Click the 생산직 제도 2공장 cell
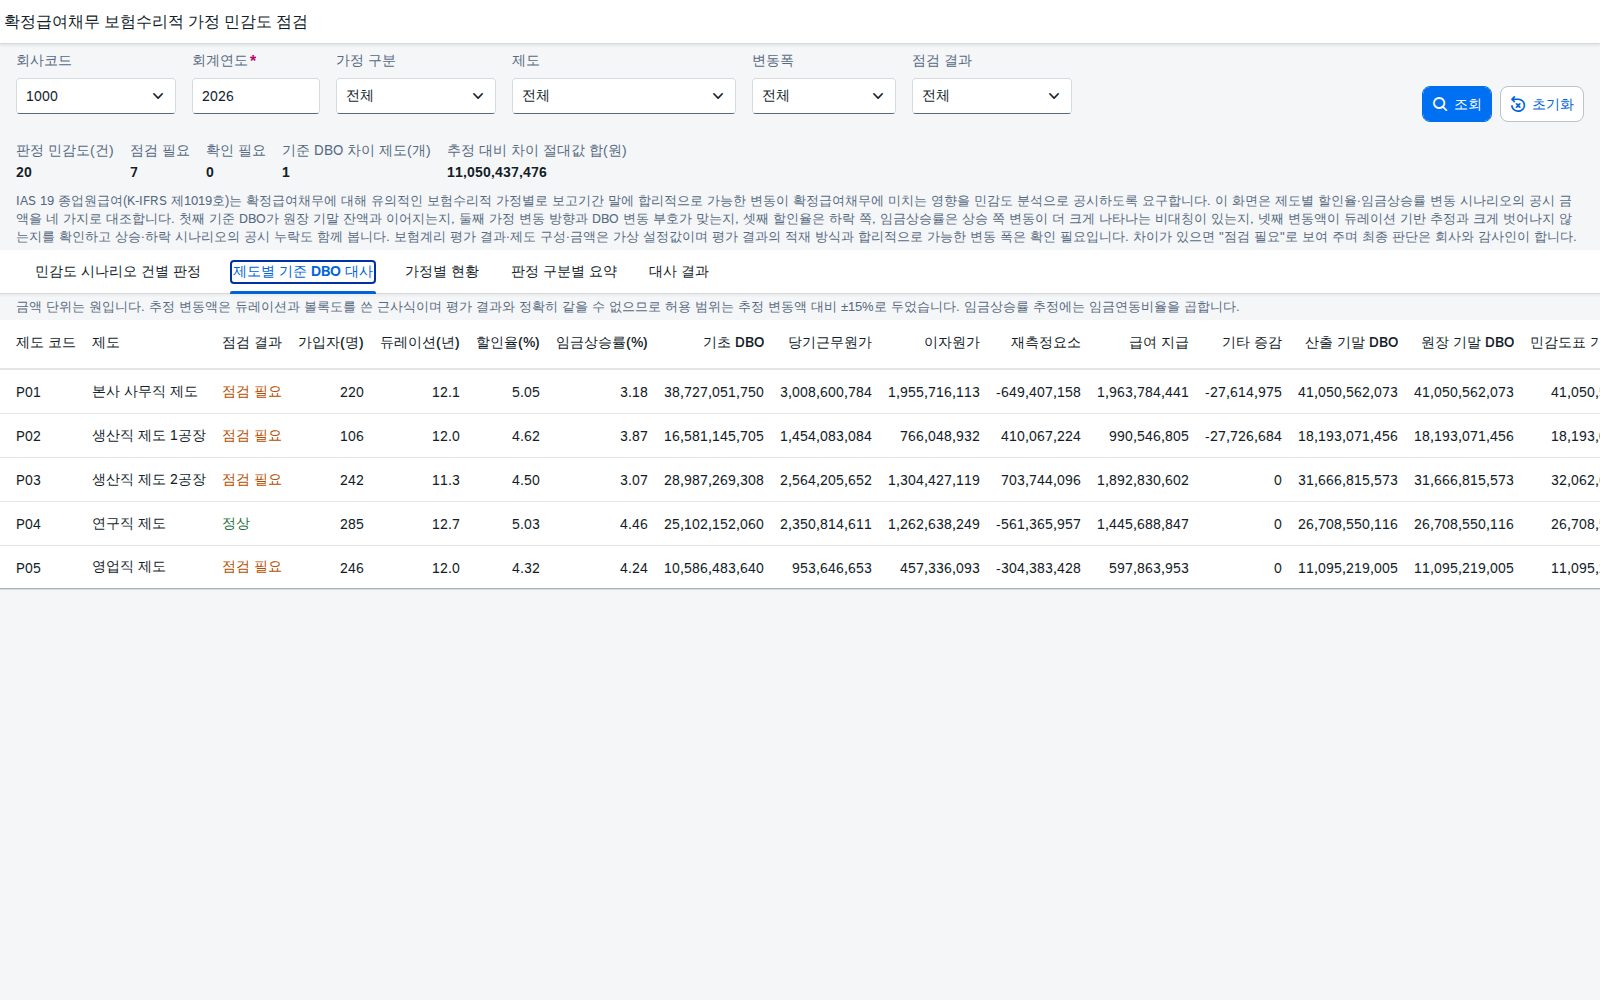Viewport: 1600px width, 1000px height. 149,480
